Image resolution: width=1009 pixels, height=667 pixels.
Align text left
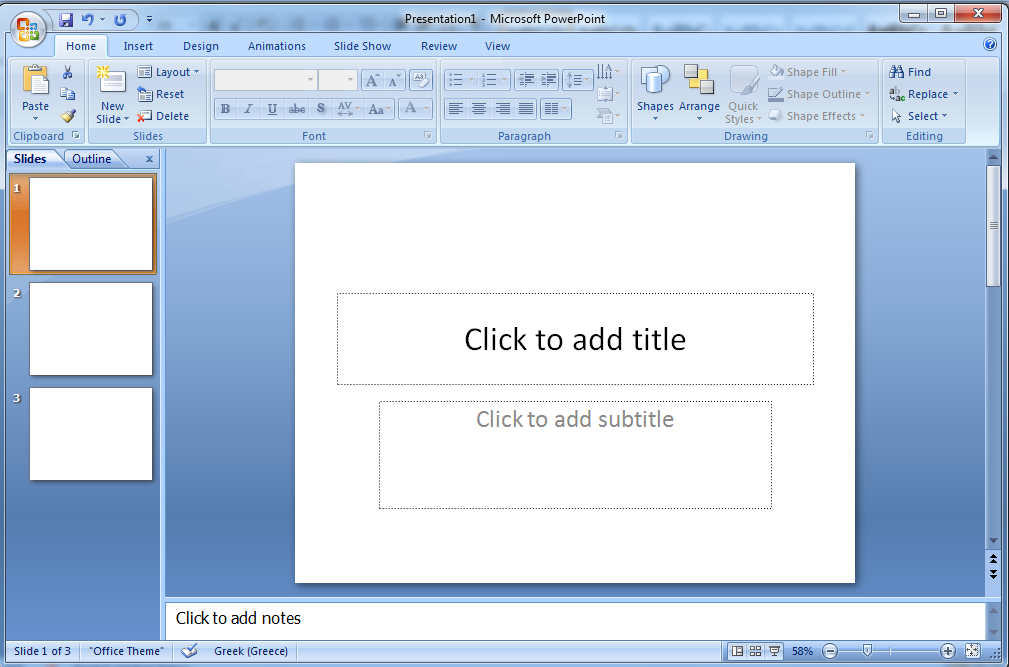455,109
